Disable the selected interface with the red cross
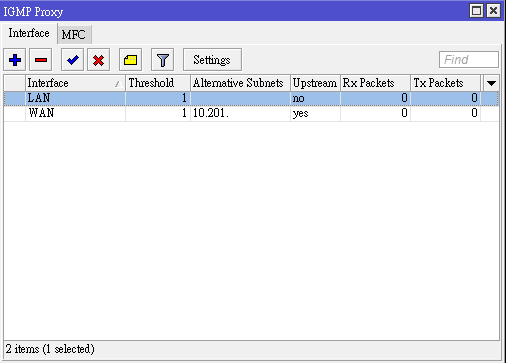506x363 pixels. click(x=98, y=60)
